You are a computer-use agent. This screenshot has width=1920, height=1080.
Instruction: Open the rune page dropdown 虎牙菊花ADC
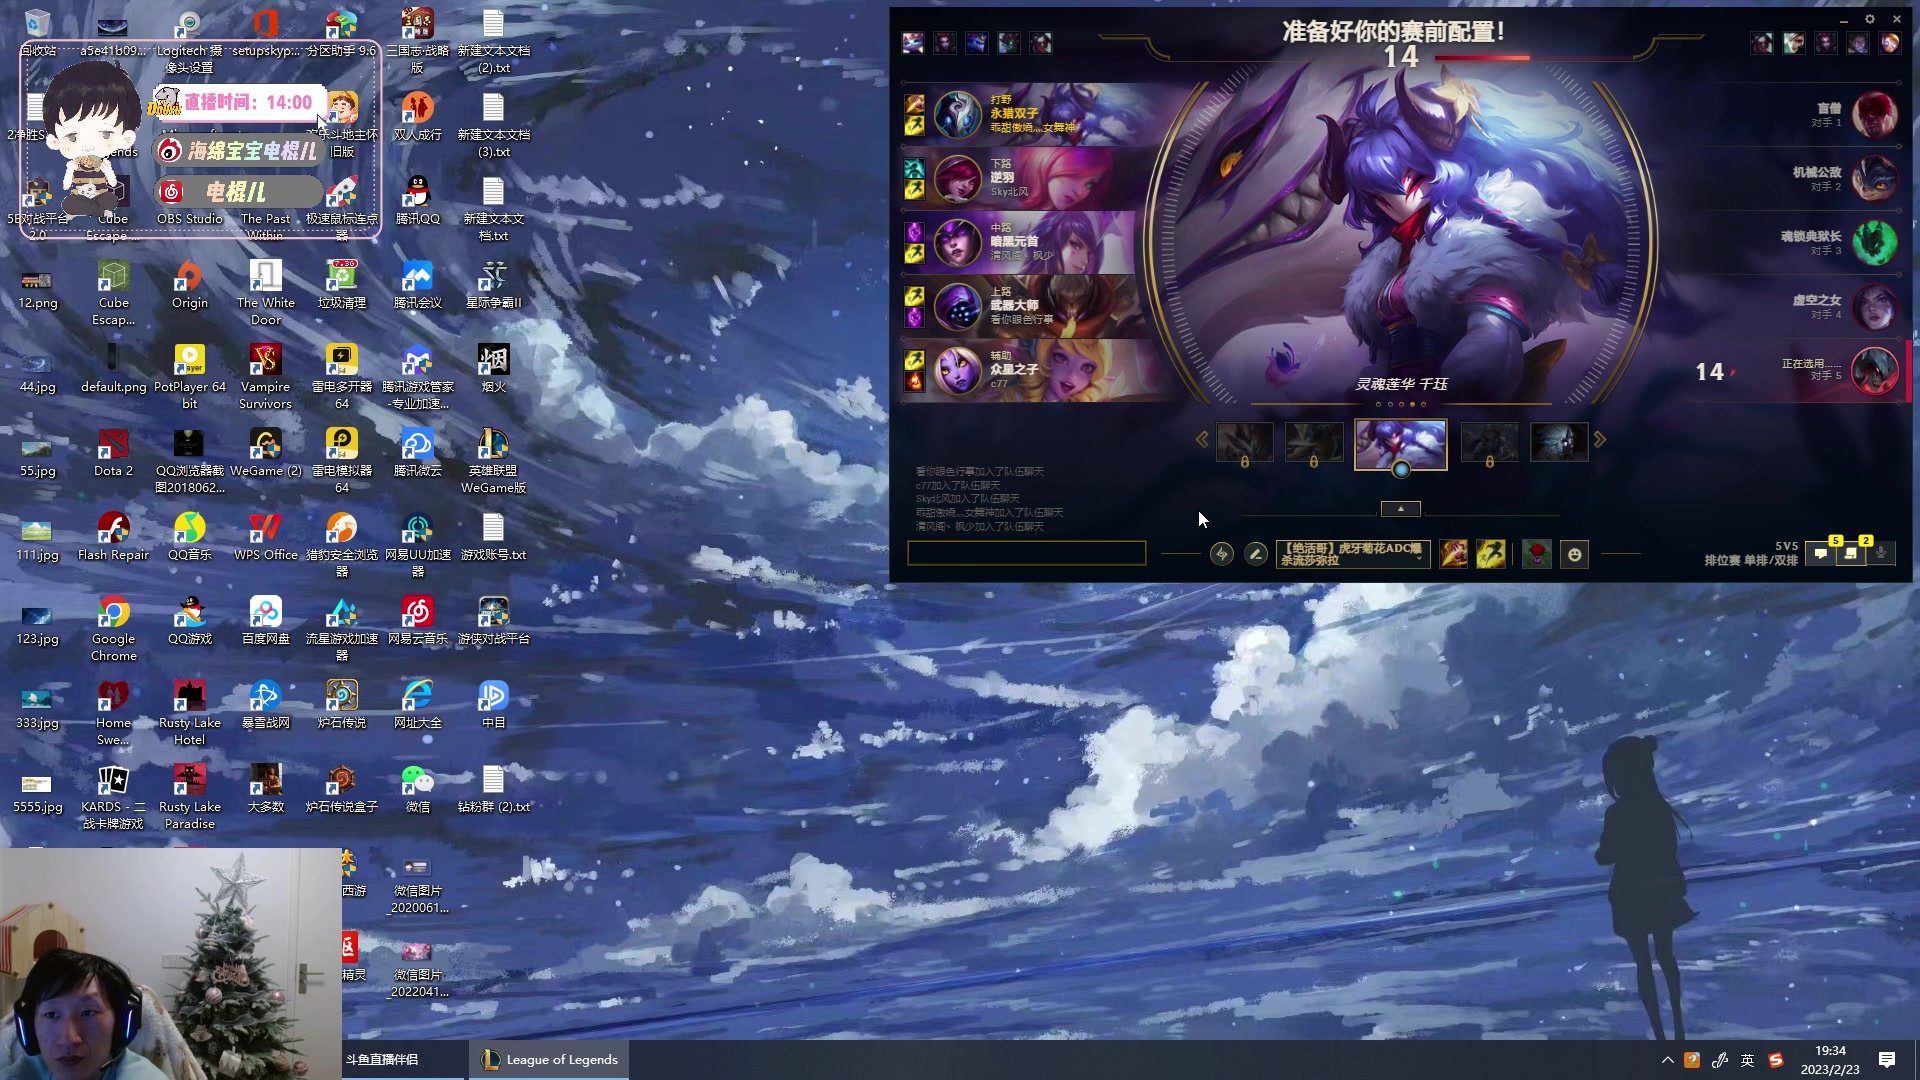click(1352, 554)
